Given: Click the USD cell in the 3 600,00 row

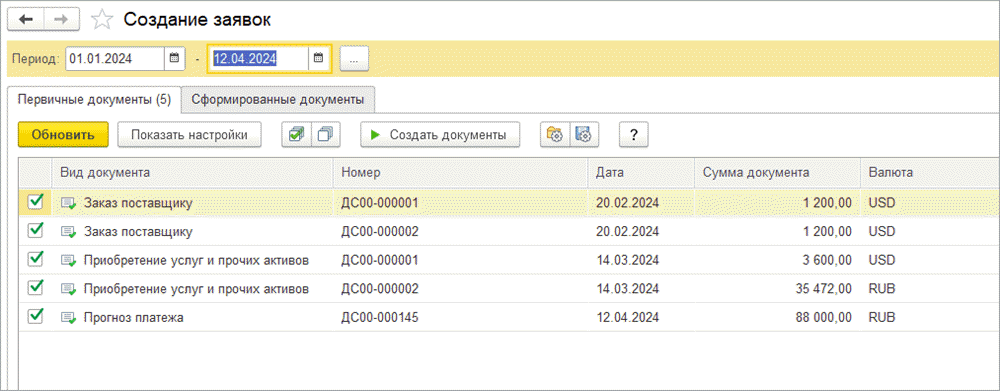Looking at the screenshot, I should [x=882, y=260].
